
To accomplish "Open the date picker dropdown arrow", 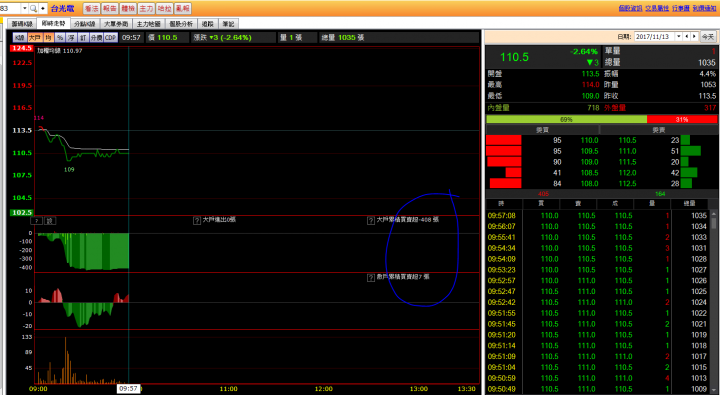I will (x=678, y=37).
